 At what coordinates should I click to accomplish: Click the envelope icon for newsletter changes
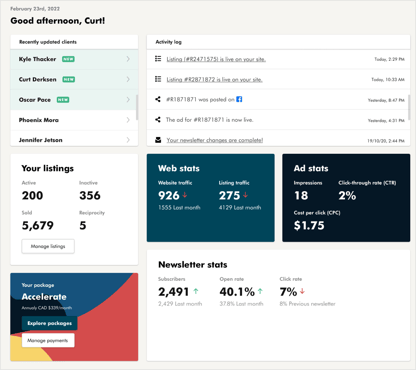(x=158, y=140)
